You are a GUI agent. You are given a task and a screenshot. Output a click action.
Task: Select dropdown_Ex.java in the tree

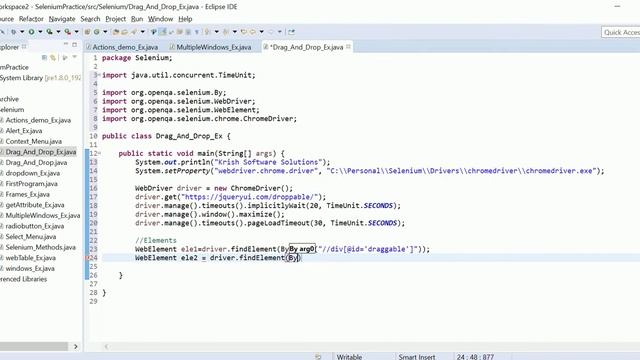click(33, 173)
